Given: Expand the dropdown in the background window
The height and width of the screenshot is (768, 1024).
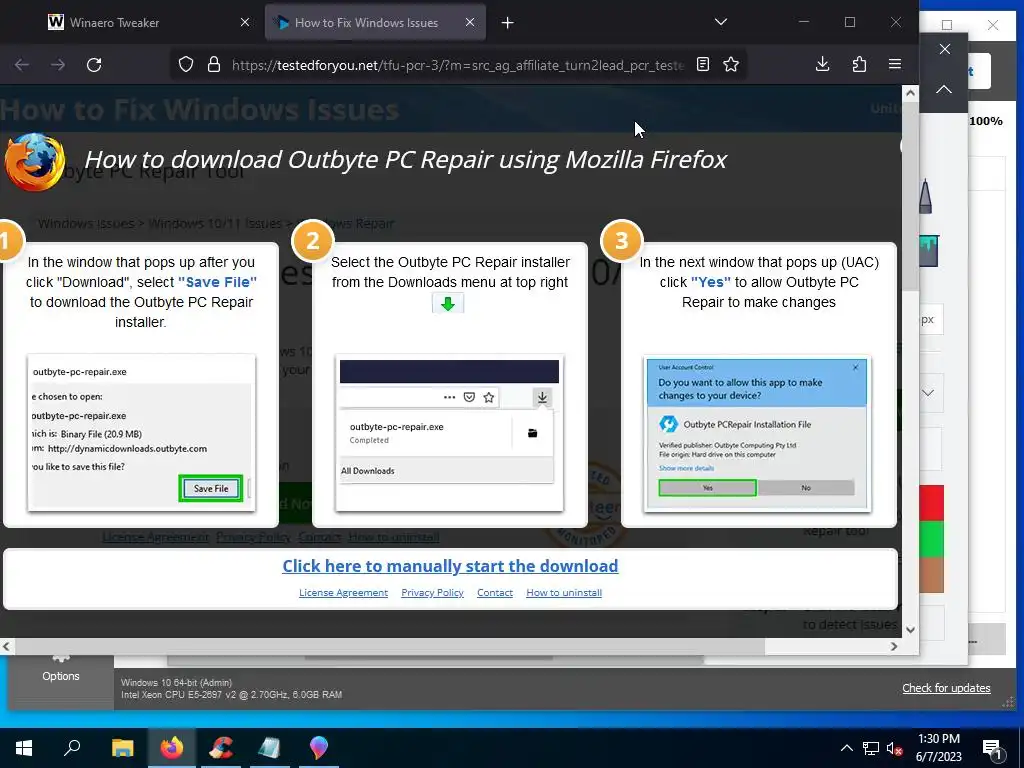Looking at the screenshot, I should tap(928, 393).
